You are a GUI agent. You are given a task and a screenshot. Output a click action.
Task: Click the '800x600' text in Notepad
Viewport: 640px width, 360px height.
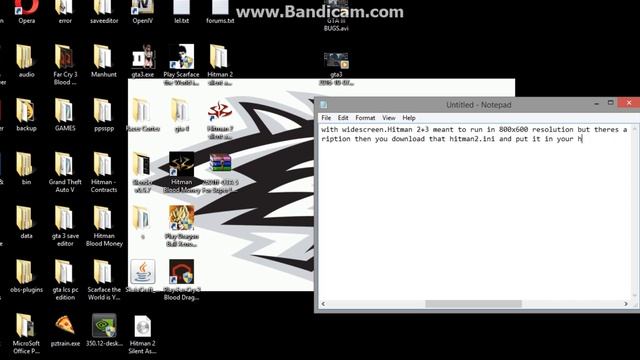513,129
